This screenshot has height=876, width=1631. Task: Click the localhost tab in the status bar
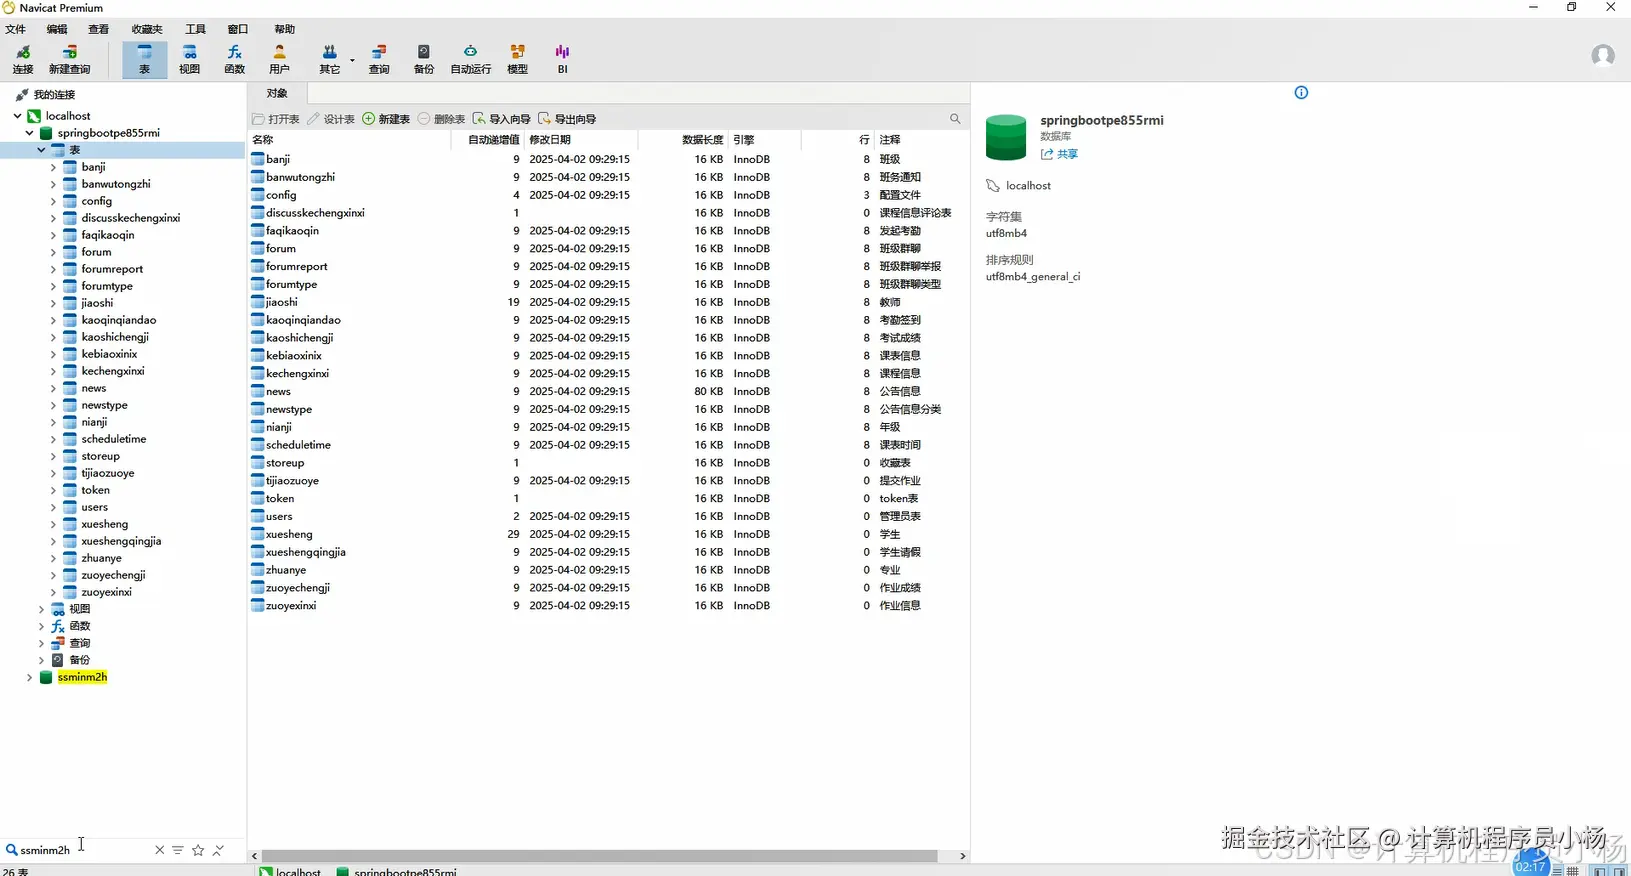pyautogui.click(x=290, y=871)
